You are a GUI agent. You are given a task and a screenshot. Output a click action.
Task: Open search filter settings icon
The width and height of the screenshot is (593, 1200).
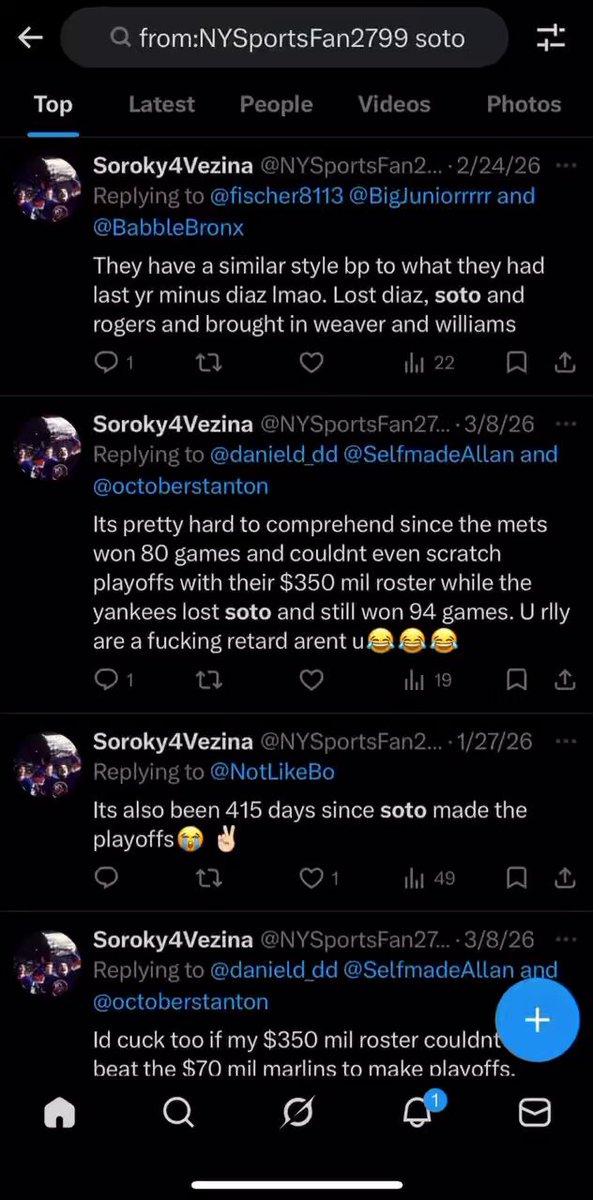point(551,38)
